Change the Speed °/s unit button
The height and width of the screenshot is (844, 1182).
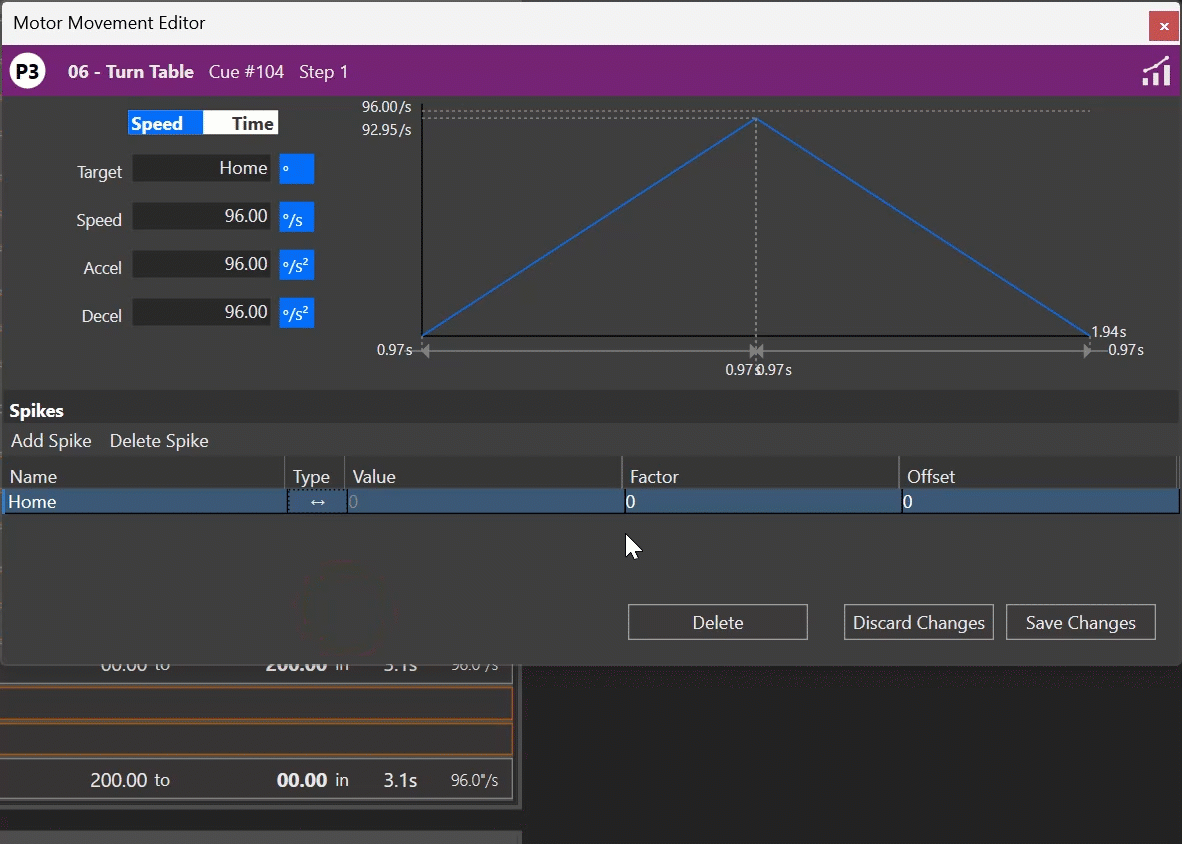(x=296, y=217)
